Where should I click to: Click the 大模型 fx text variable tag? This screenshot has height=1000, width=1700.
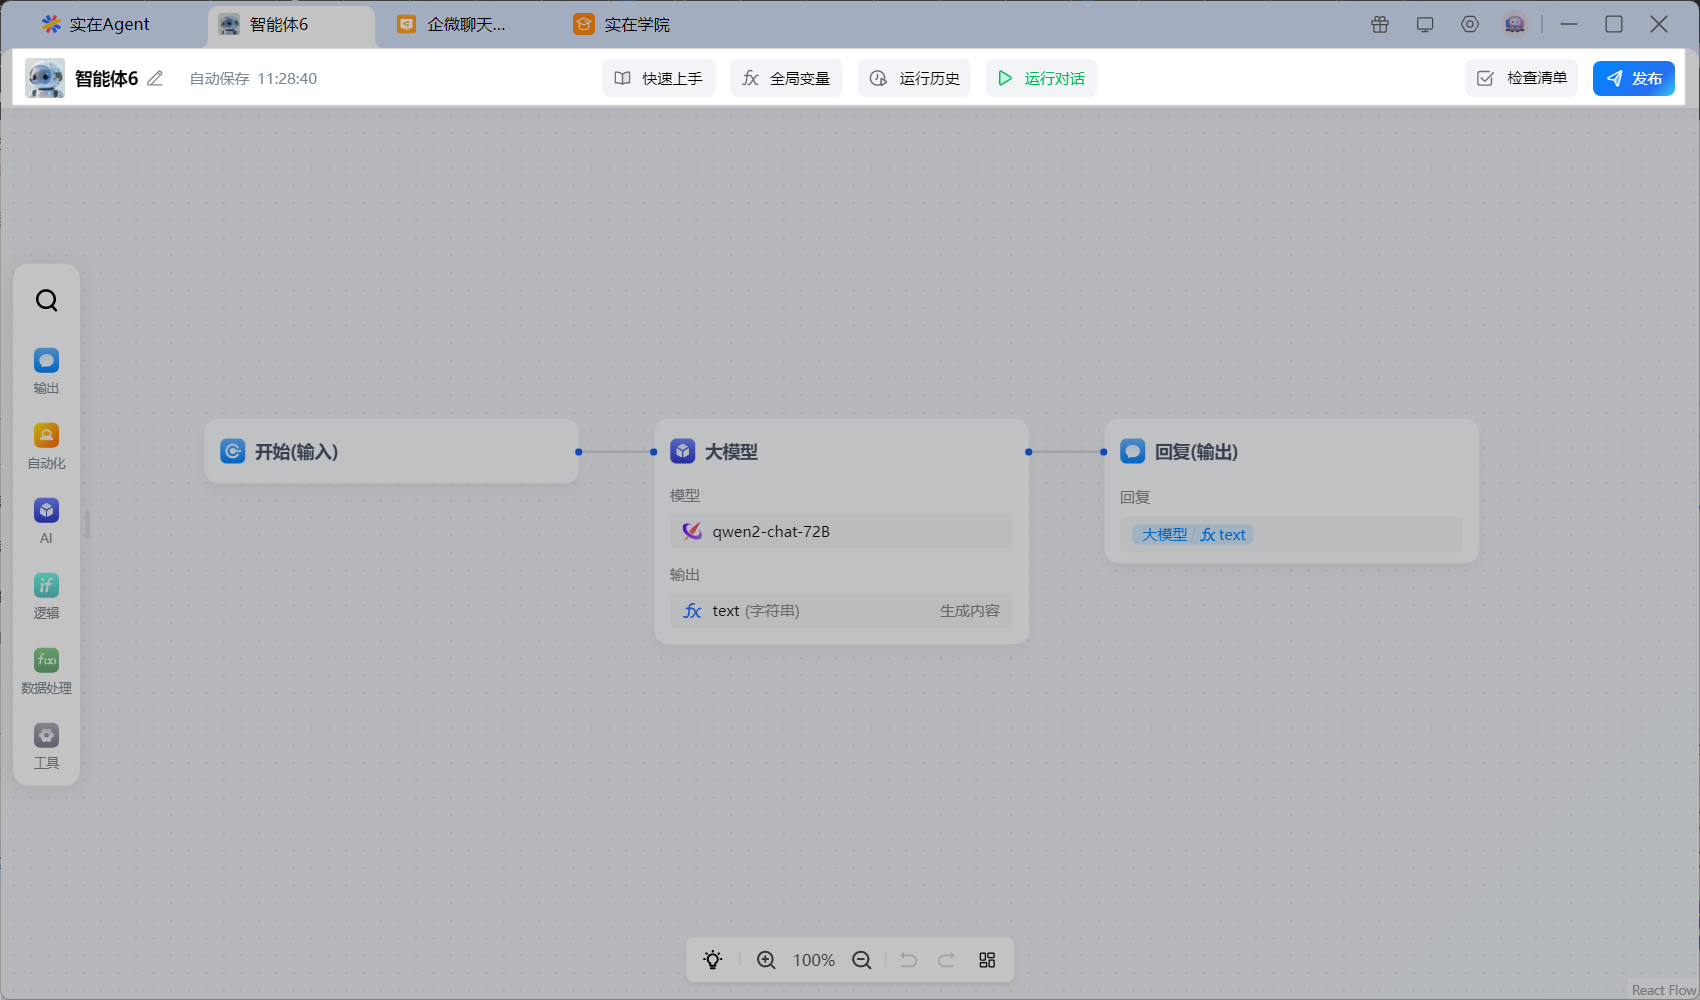1193,535
